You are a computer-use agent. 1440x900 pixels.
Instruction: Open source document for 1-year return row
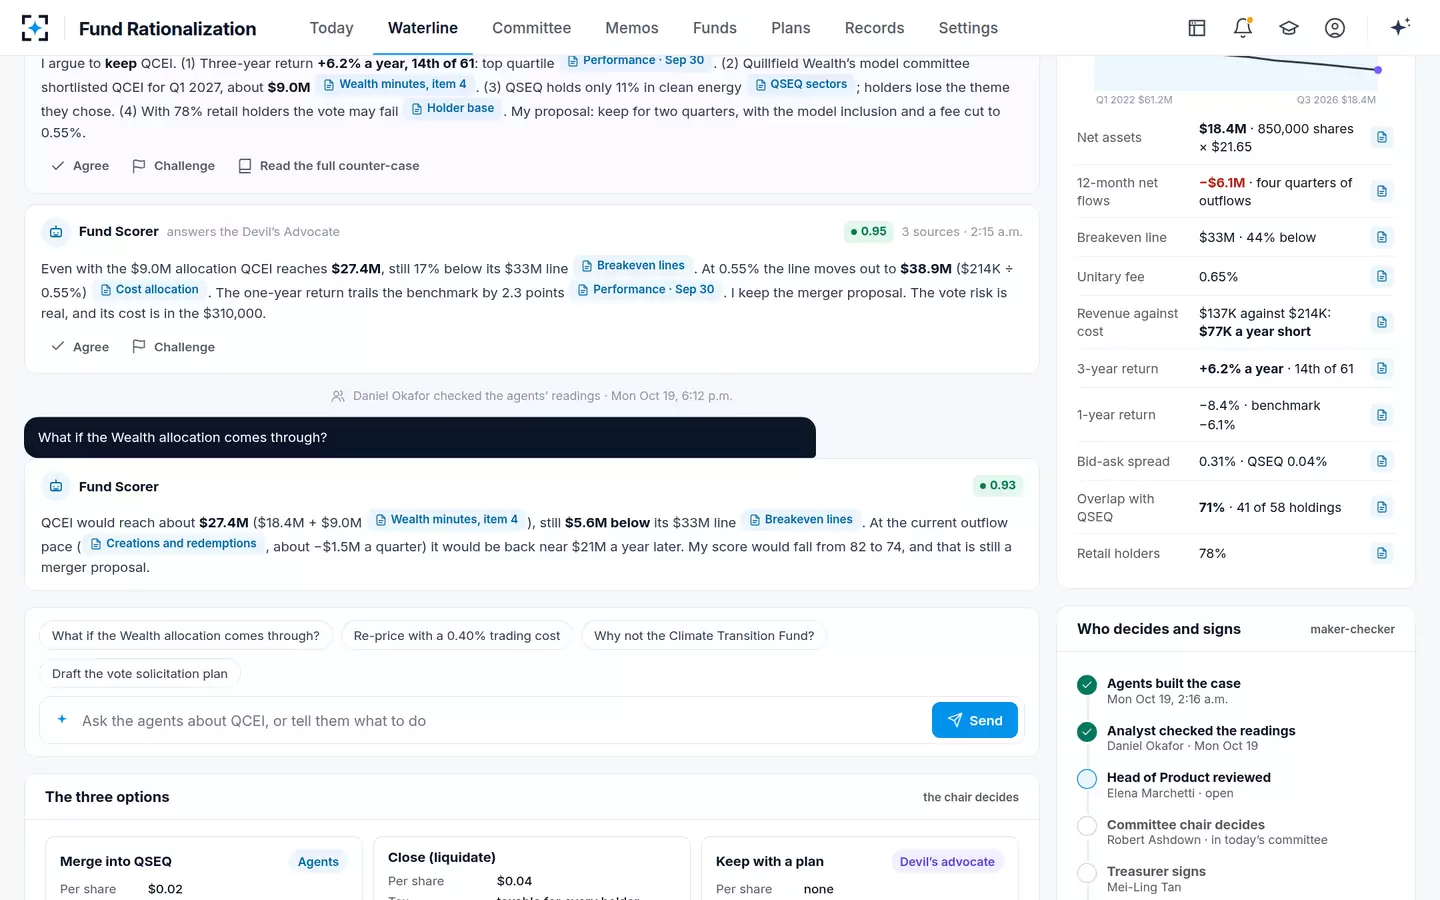coord(1382,415)
